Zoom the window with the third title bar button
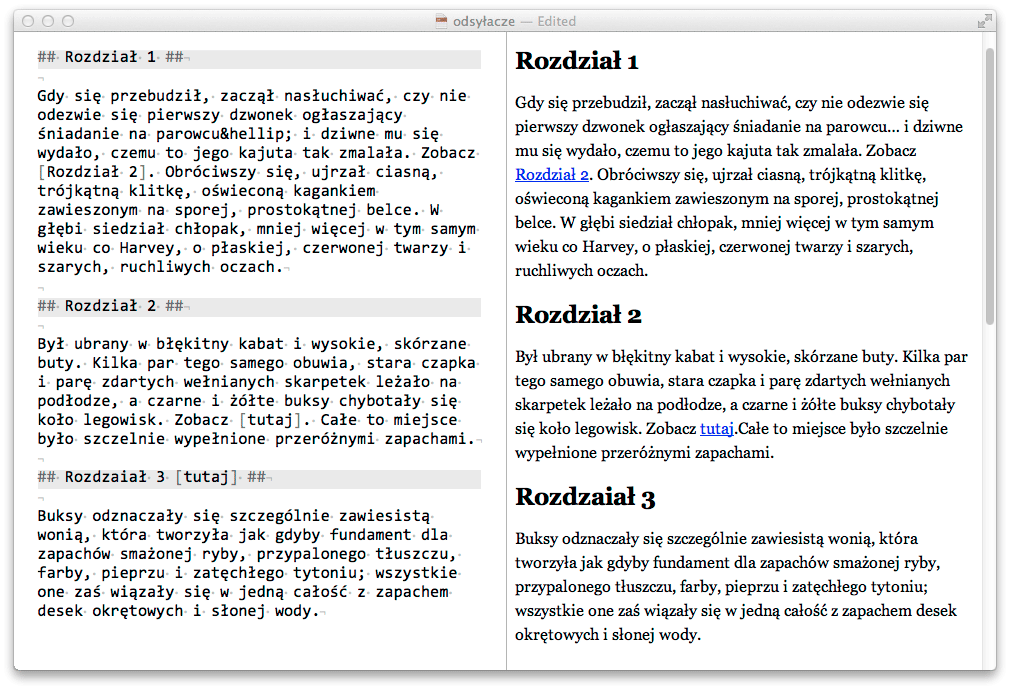 click(x=68, y=21)
